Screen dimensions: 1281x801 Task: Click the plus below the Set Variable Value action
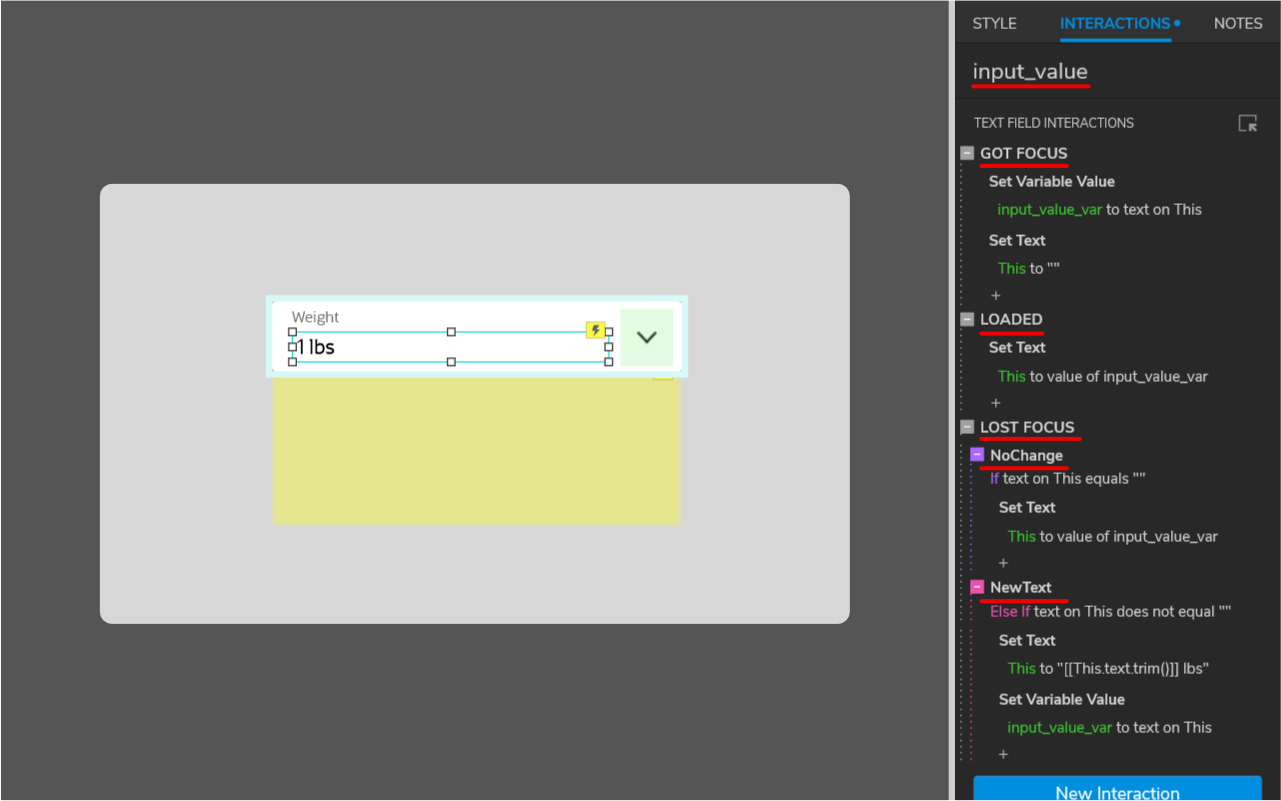[x=1003, y=754]
